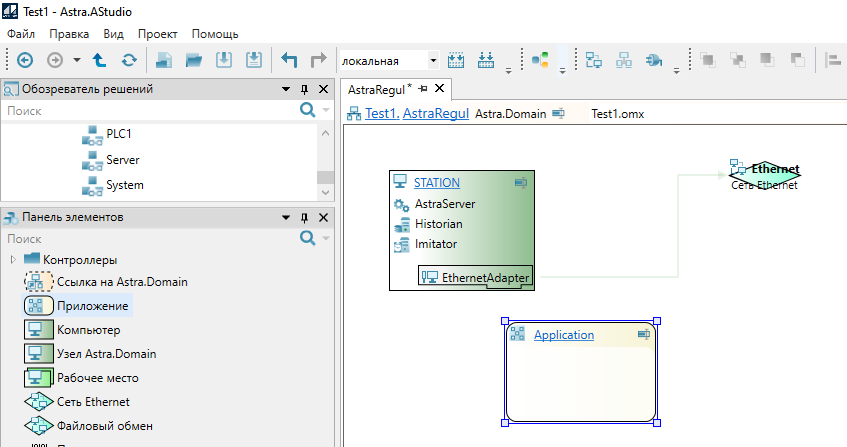Click the Панель элементов search field
The width and height of the screenshot is (847, 447).
pyautogui.click(x=150, y=239)
